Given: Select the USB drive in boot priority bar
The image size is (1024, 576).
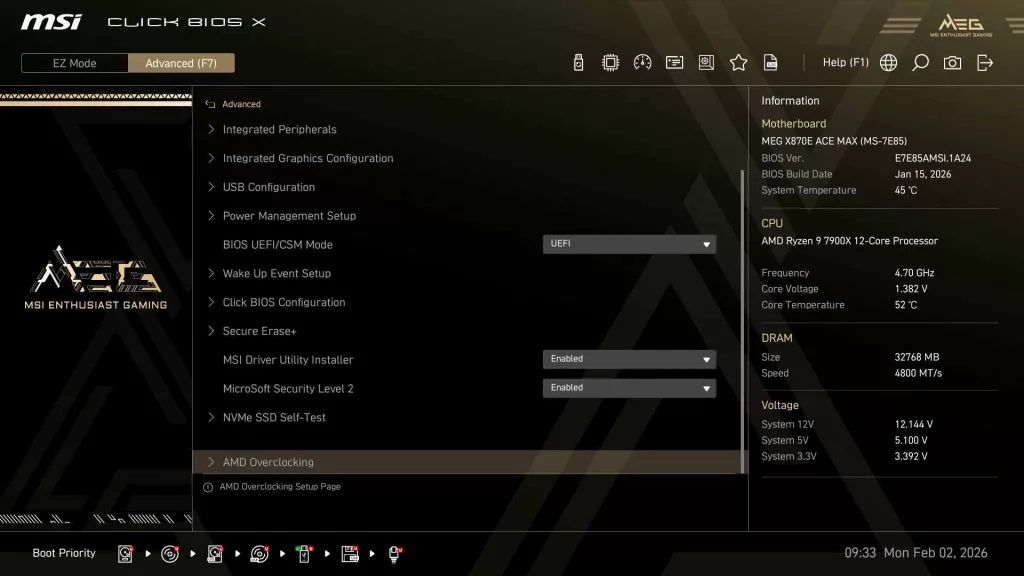Looking at the screenshot, I should (x=304, y=553).
